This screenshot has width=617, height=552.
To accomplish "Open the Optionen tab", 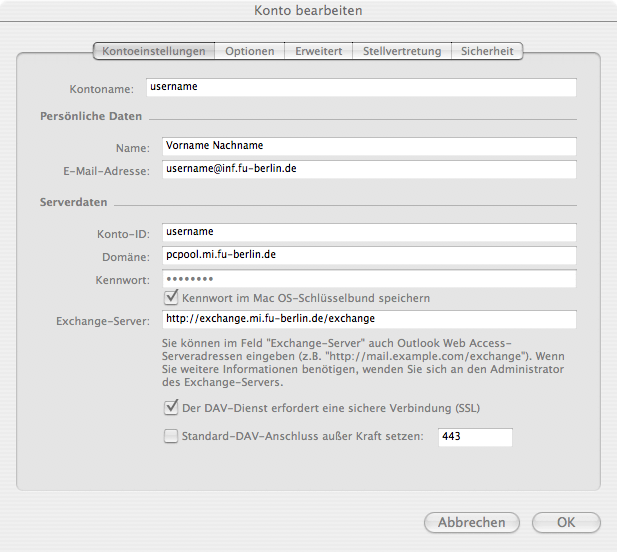I will tap(250, 51).
